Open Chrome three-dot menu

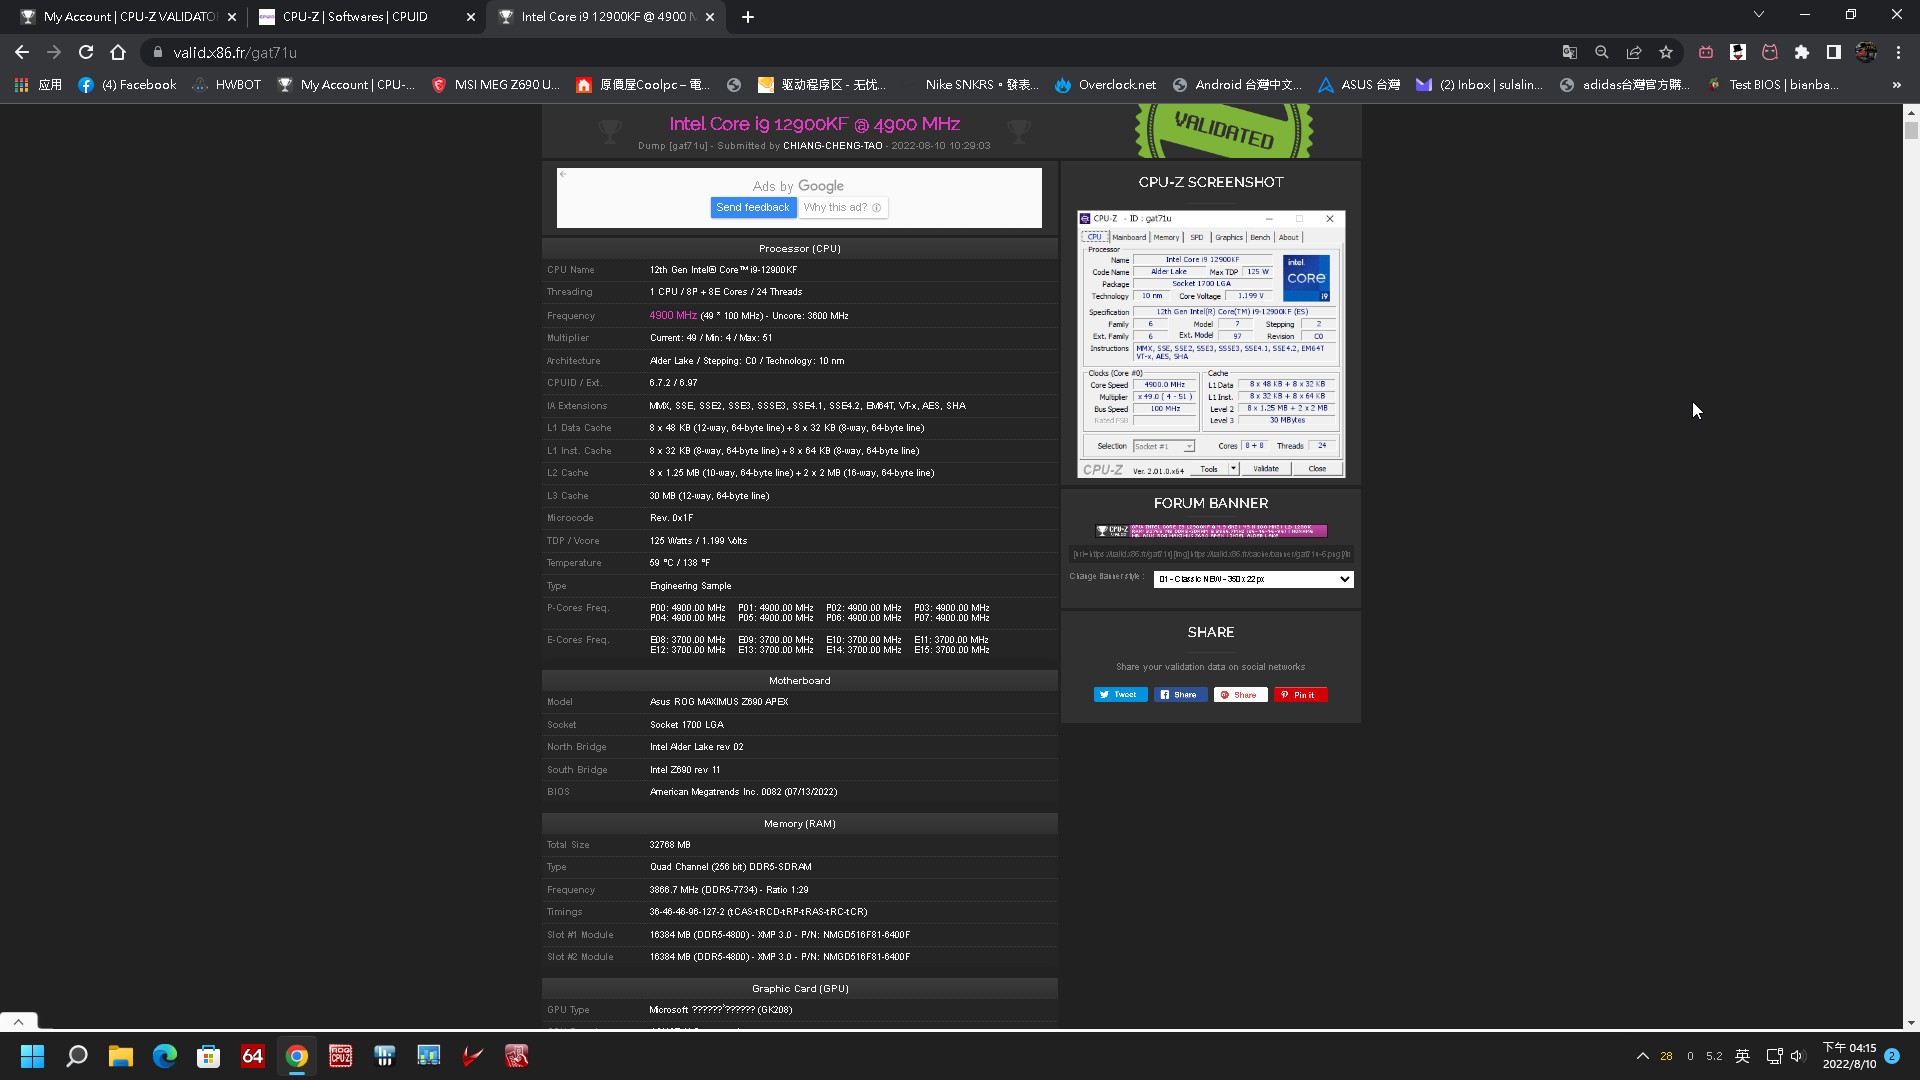1898,52
